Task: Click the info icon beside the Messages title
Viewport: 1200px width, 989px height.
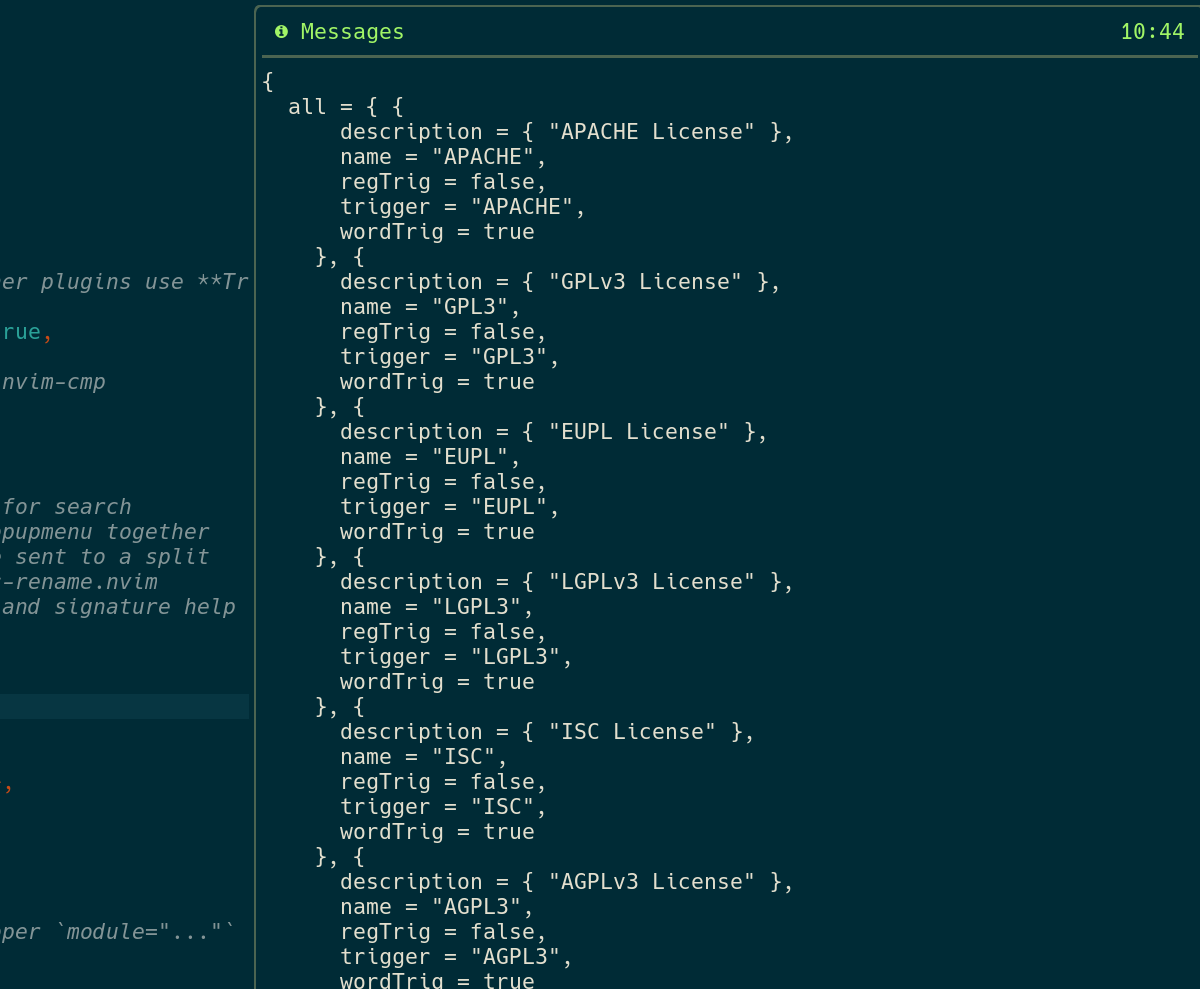Action: [280, 31]
